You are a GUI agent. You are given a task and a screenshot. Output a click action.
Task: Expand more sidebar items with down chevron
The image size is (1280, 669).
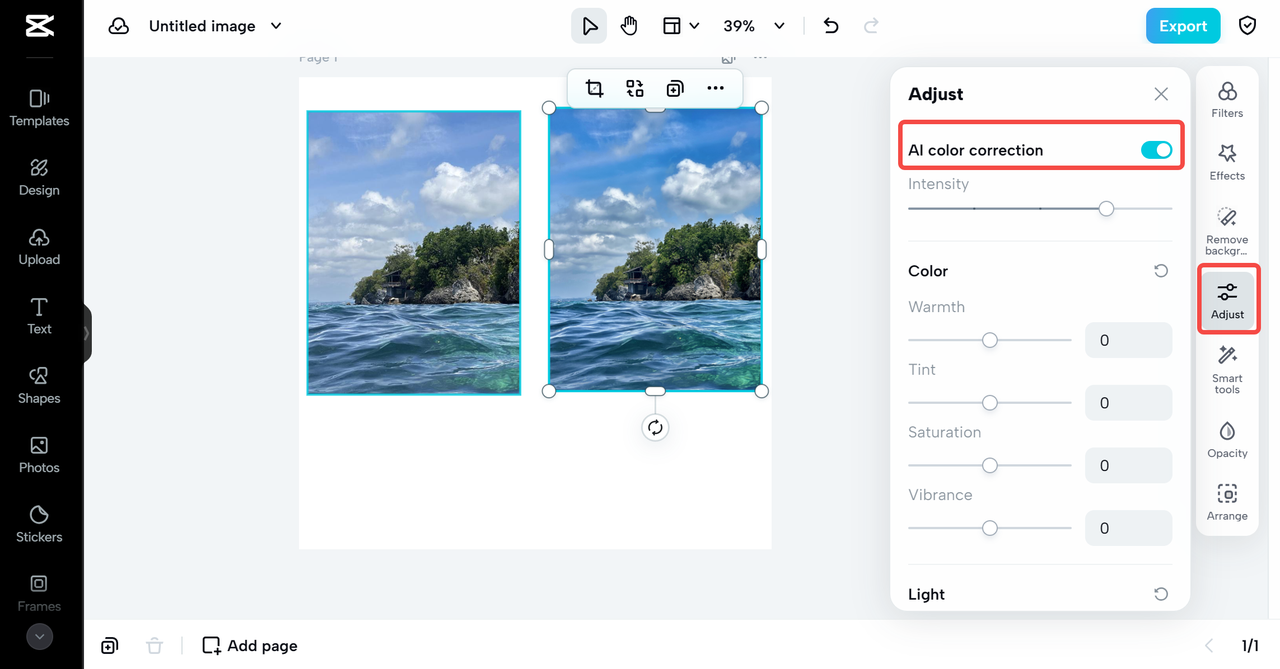[40, 636]
